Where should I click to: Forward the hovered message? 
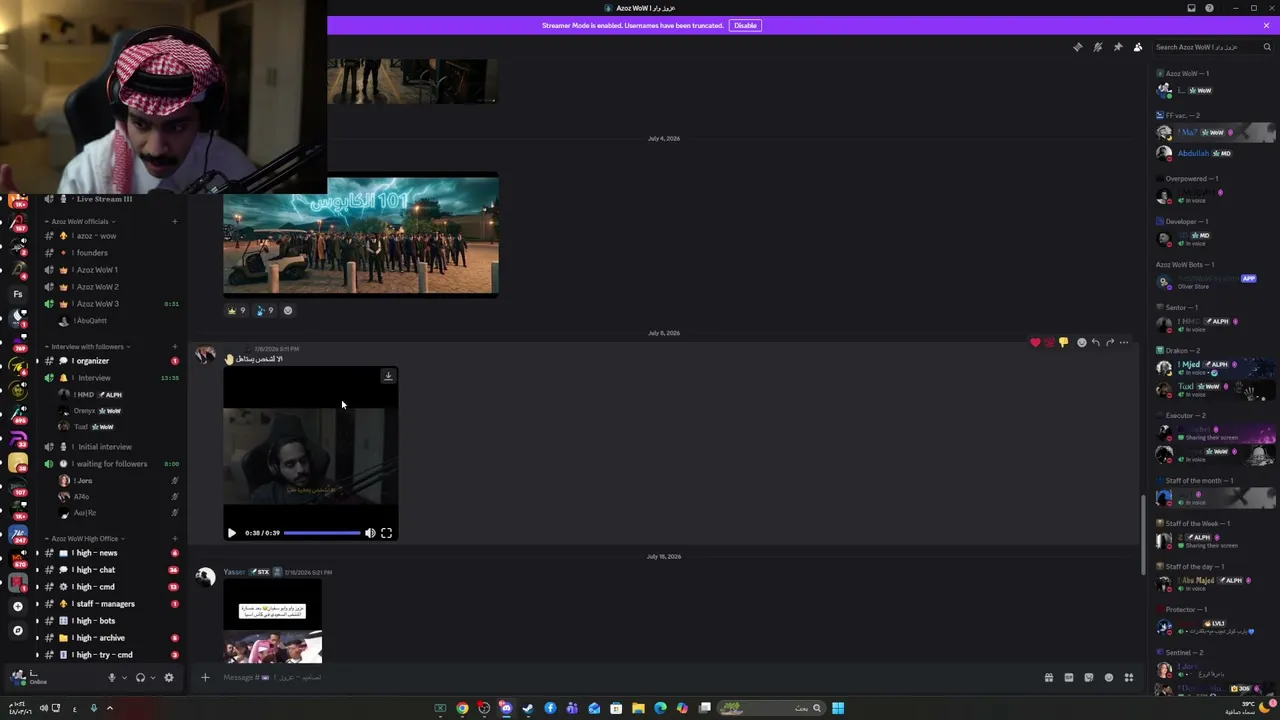coord(1110,343)
